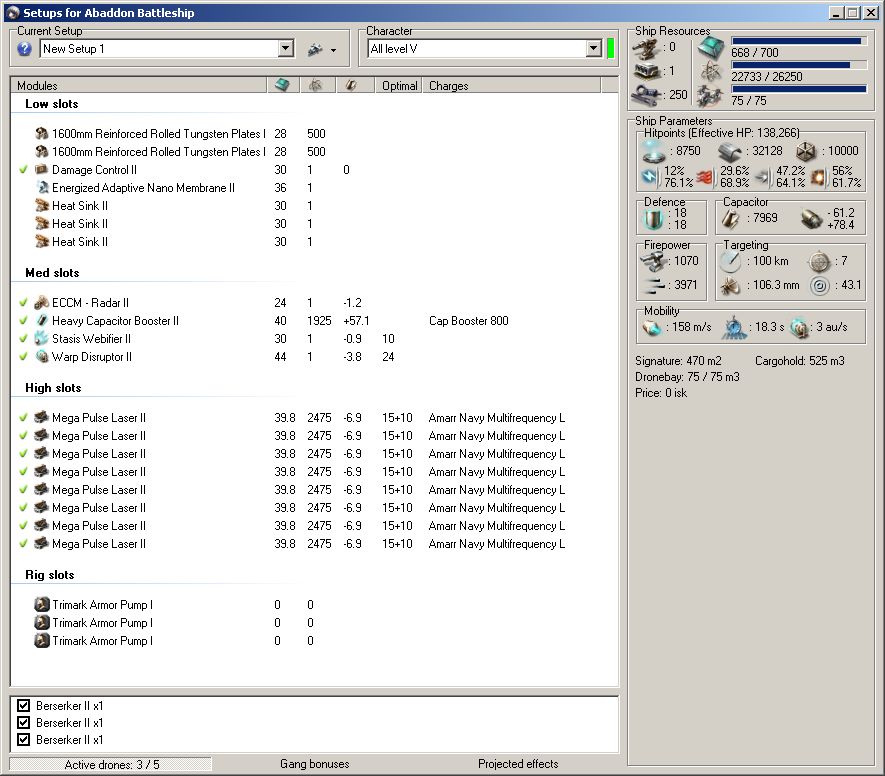This screenshot has height=776, width=885.
Task: Click the Active drones 3 / 5 tab
Action: pos(111,764)
